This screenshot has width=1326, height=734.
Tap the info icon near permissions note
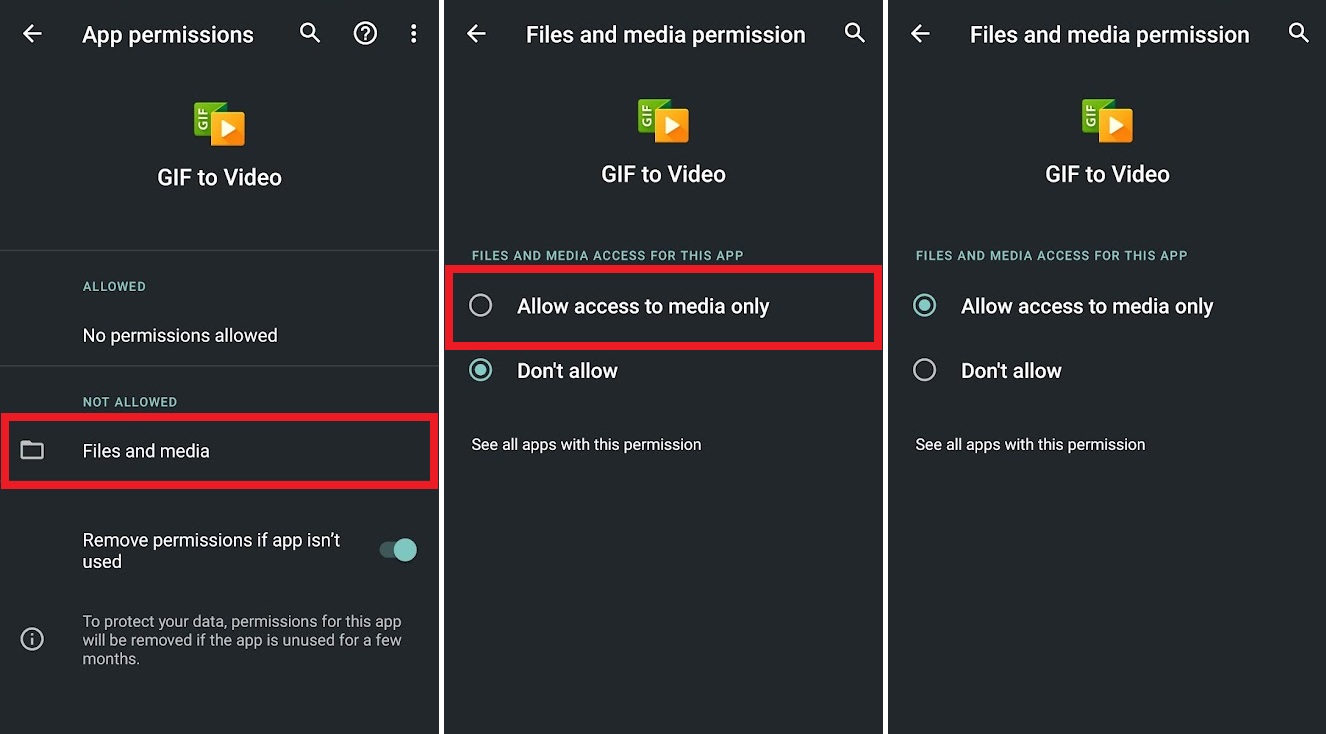pyautogui.click(x=31, y=638)
